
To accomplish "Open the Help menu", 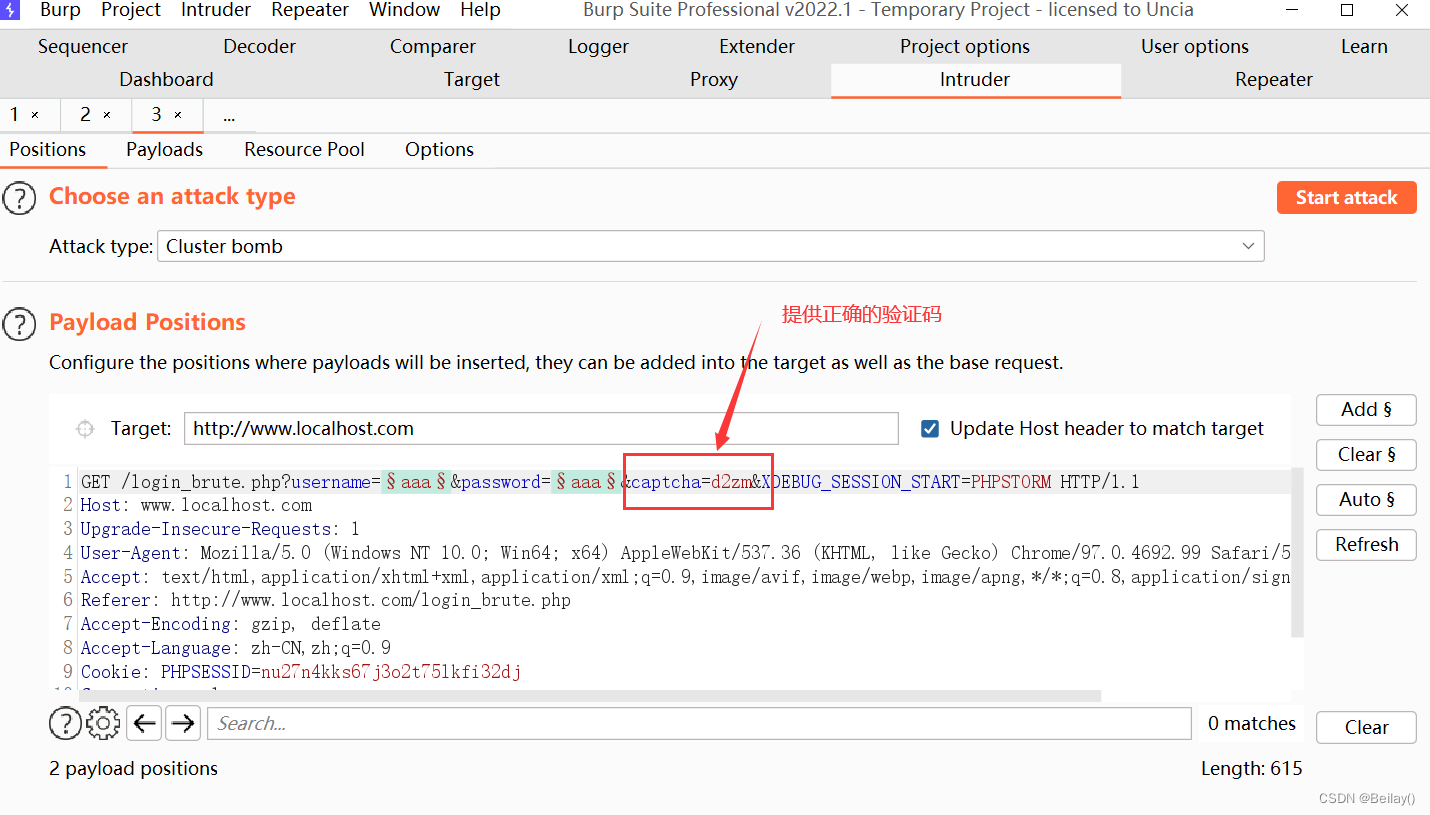I will (480, 10).
